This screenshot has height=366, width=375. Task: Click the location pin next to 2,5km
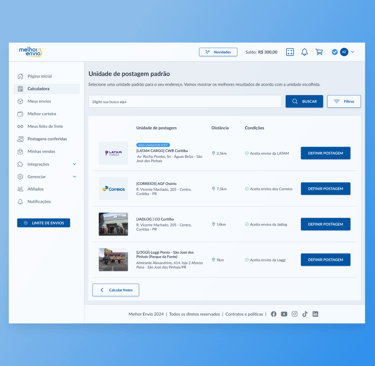point(213,153)
